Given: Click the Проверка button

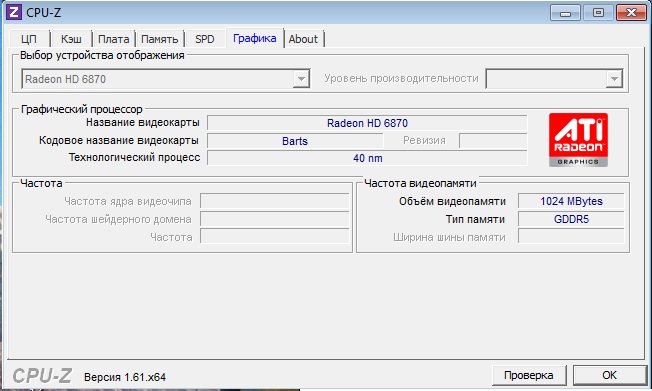Looking at the screenshot, I should tap(529, 375).
